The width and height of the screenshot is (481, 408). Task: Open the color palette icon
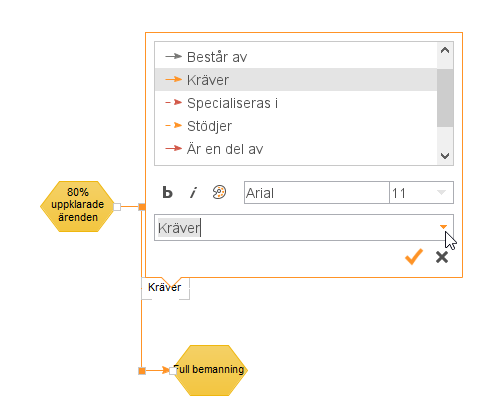pyautogui.click(x=219, y=192)
